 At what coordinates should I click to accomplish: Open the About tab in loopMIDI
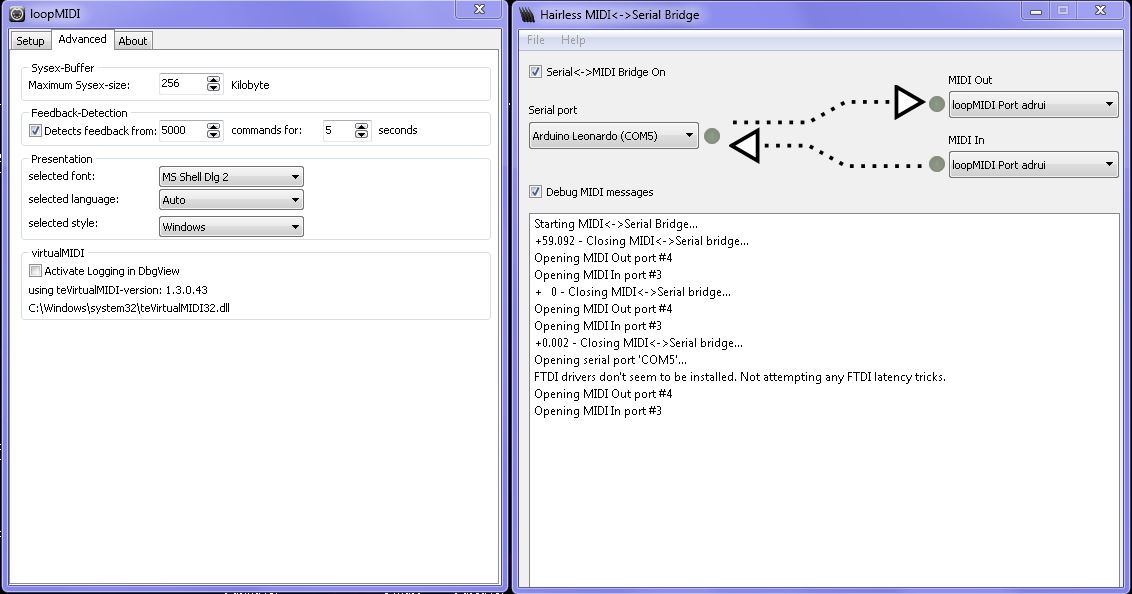pos(133,40)
